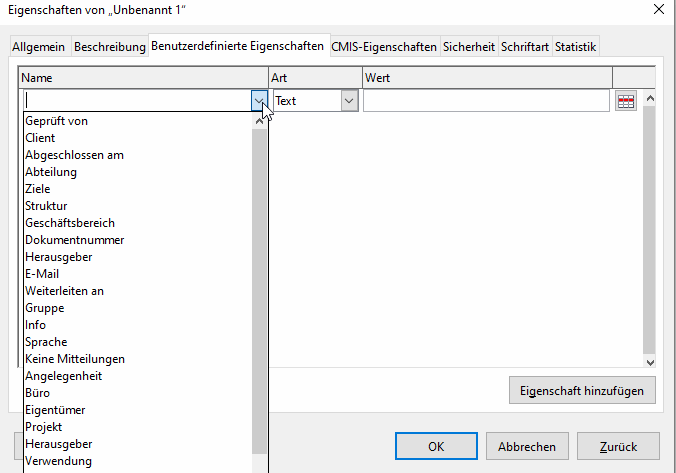
Task: Focus the Name text input field
Action: coord(138,101)
